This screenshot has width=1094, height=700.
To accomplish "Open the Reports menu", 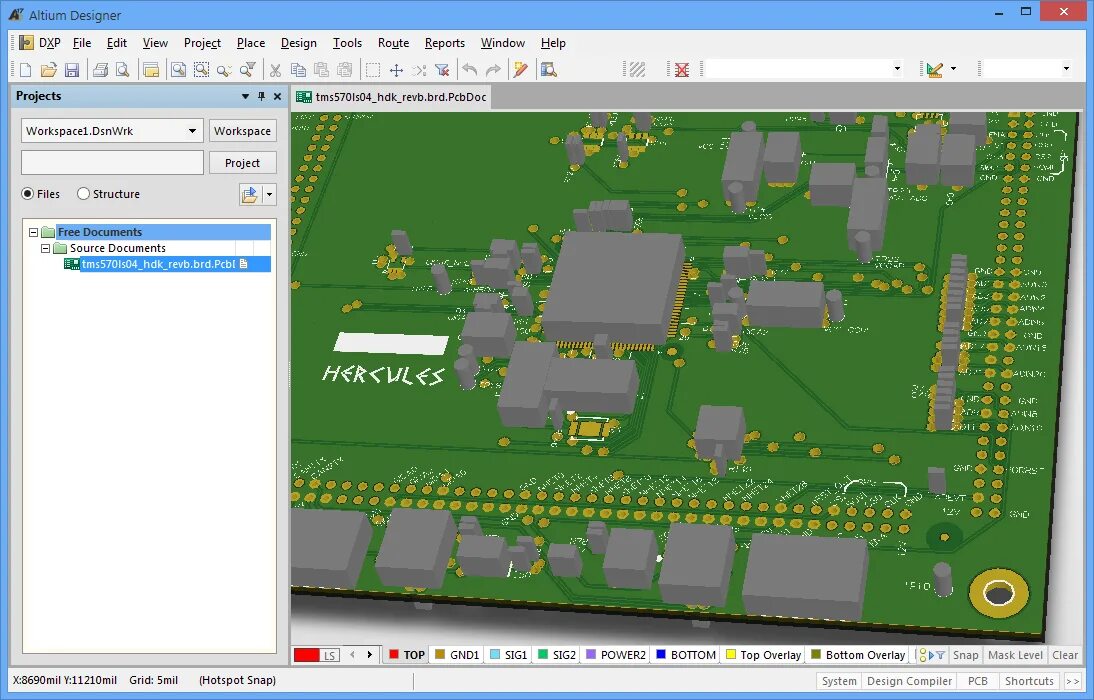I will pyautogui.click(x=444, y=43).
